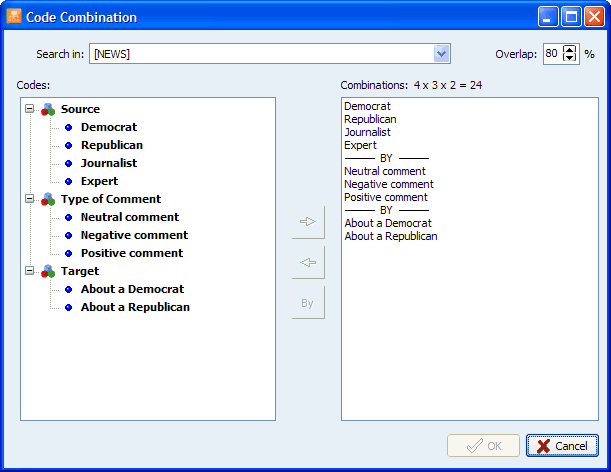Click the Target category icon in tree
611x472 pixels.
click(x=48, y=272)
